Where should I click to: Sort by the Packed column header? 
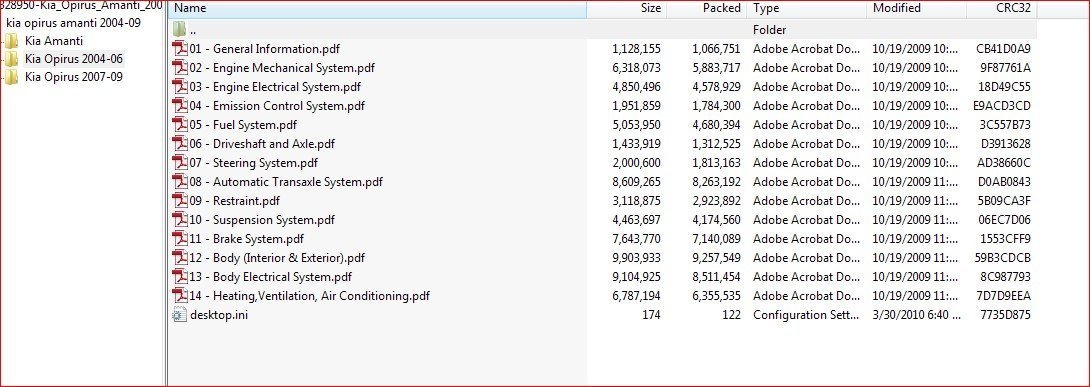pos(707,9)
